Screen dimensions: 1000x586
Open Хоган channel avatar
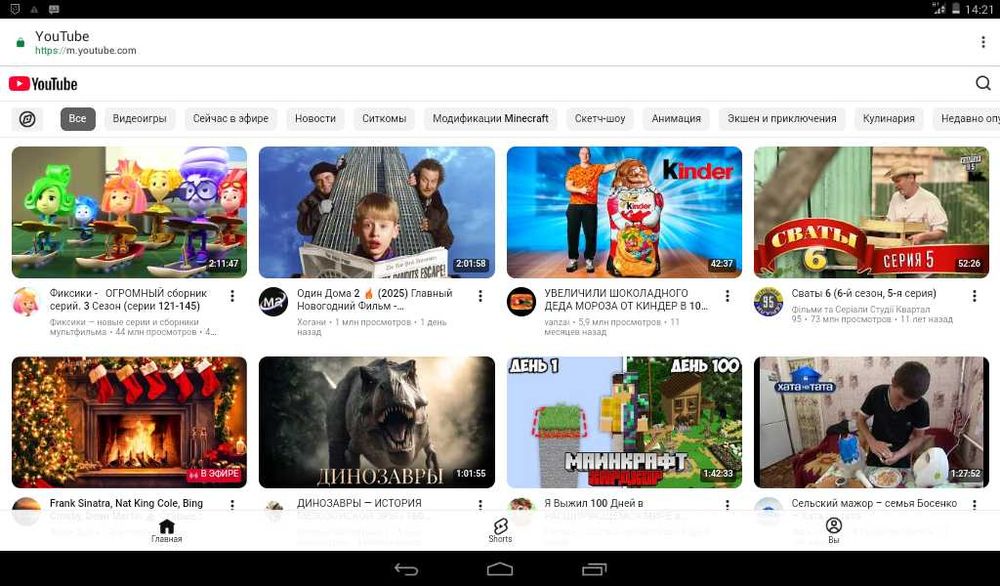(273, 302)
